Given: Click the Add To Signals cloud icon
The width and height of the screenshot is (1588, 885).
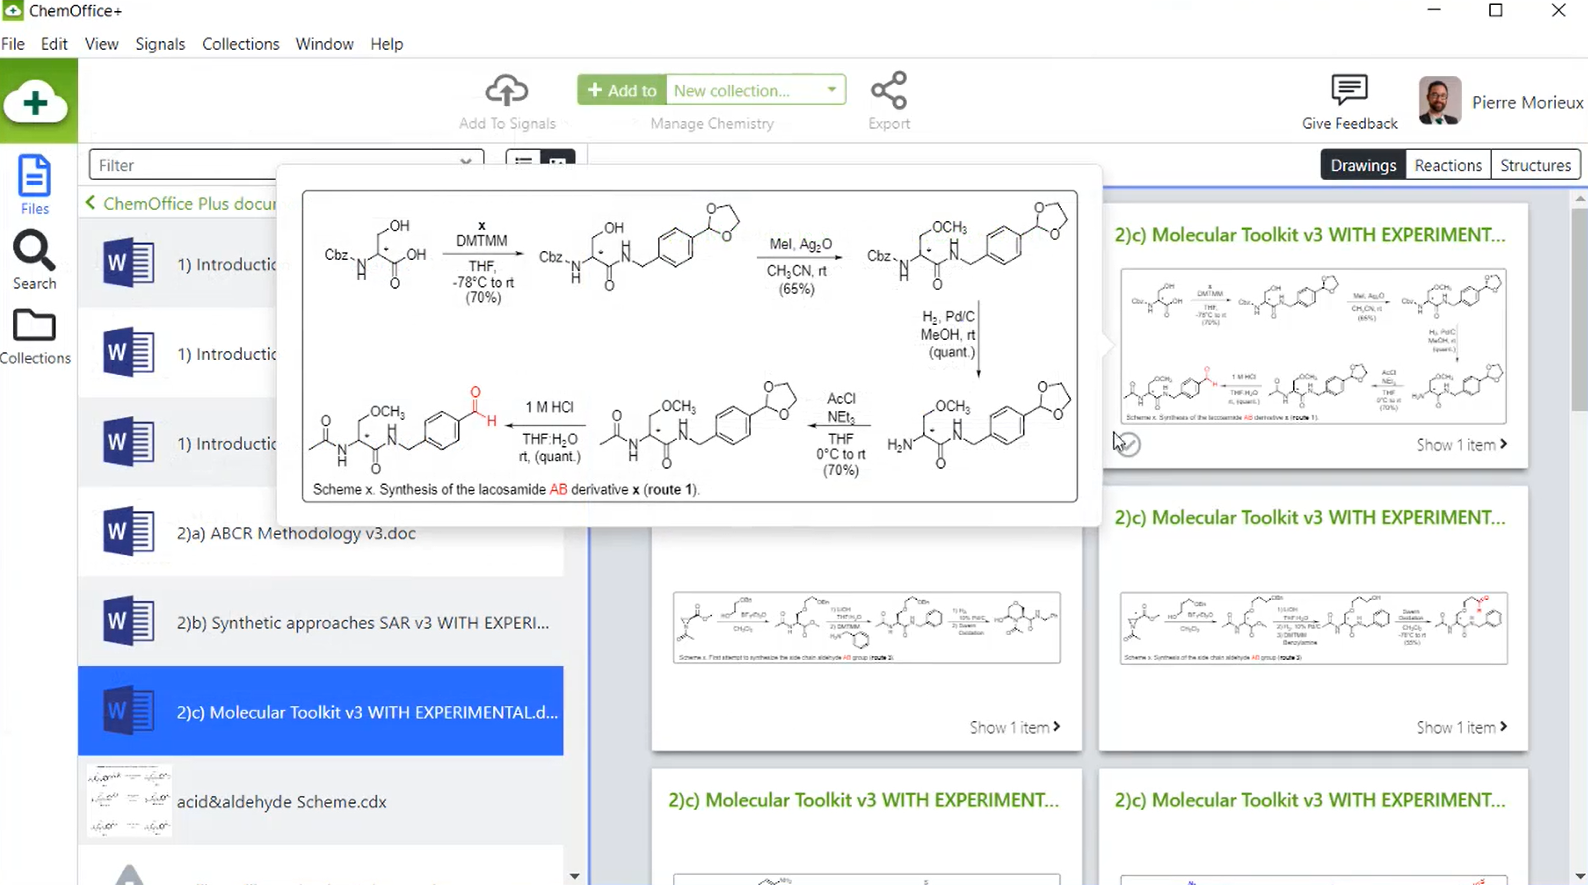Looking at the screenshot, I should pos(507,91).
